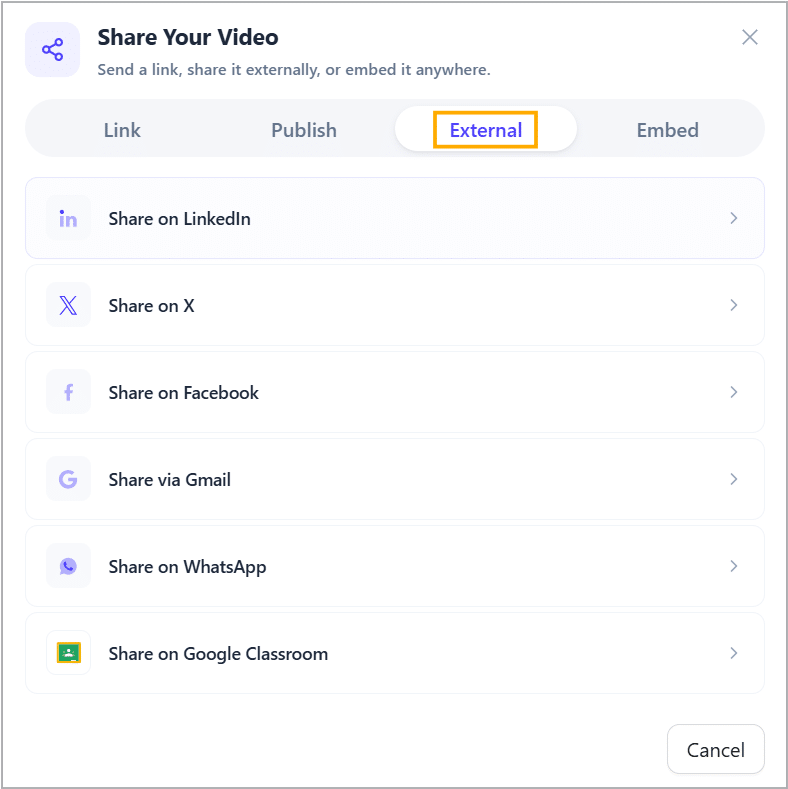Viewport: 788px width, 789px height.
Task: Click the X logo icon
Action: click(x=68, y=305)
